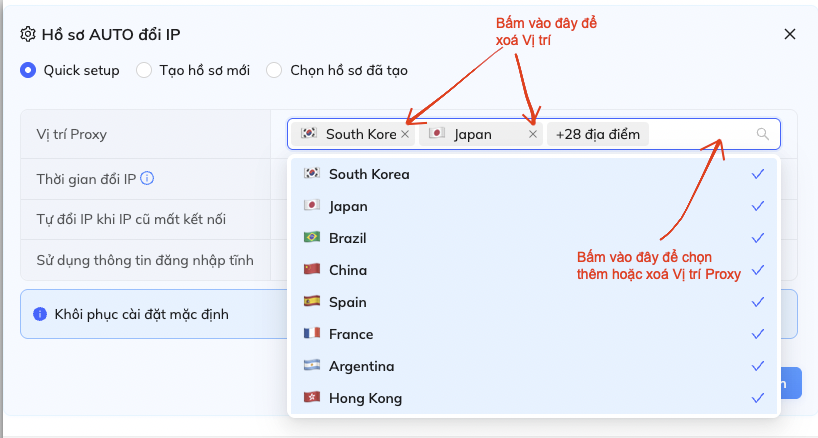Close the Hồ sơ AUTO đổi IP dialog

pyautogui.click(x=789, y=34)
